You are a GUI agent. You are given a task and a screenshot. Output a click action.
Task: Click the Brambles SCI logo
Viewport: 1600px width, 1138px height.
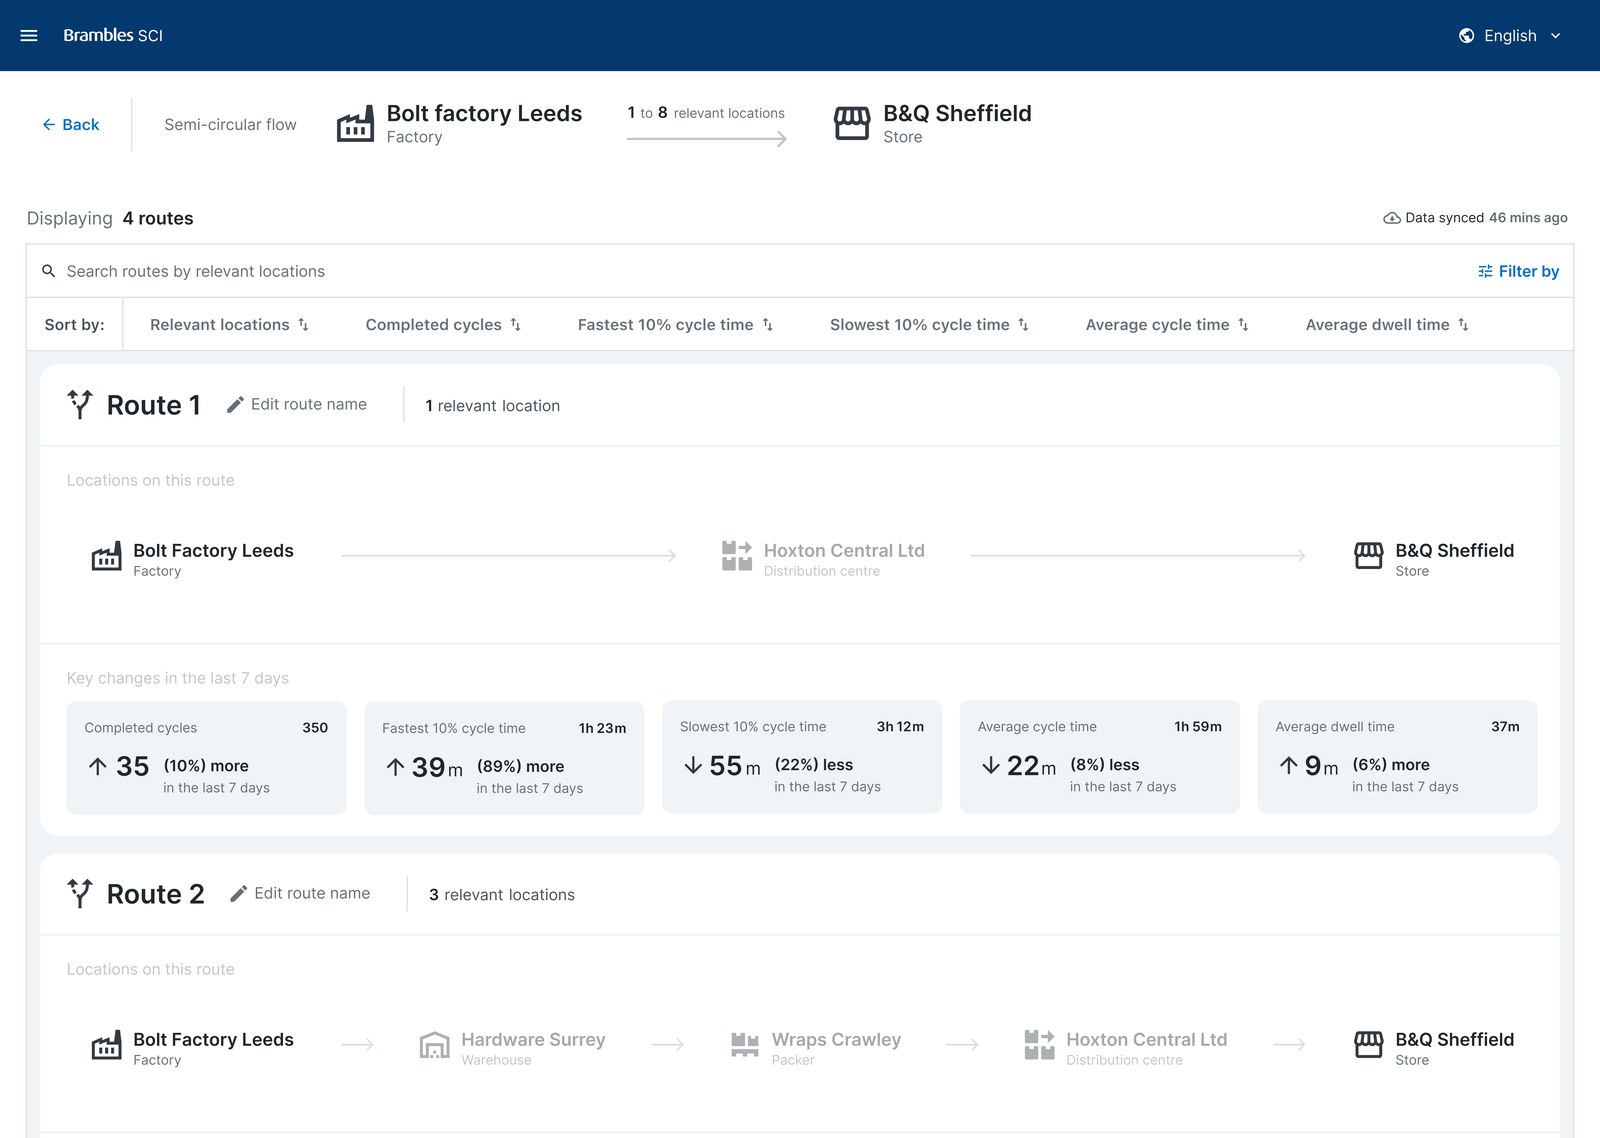113,35
